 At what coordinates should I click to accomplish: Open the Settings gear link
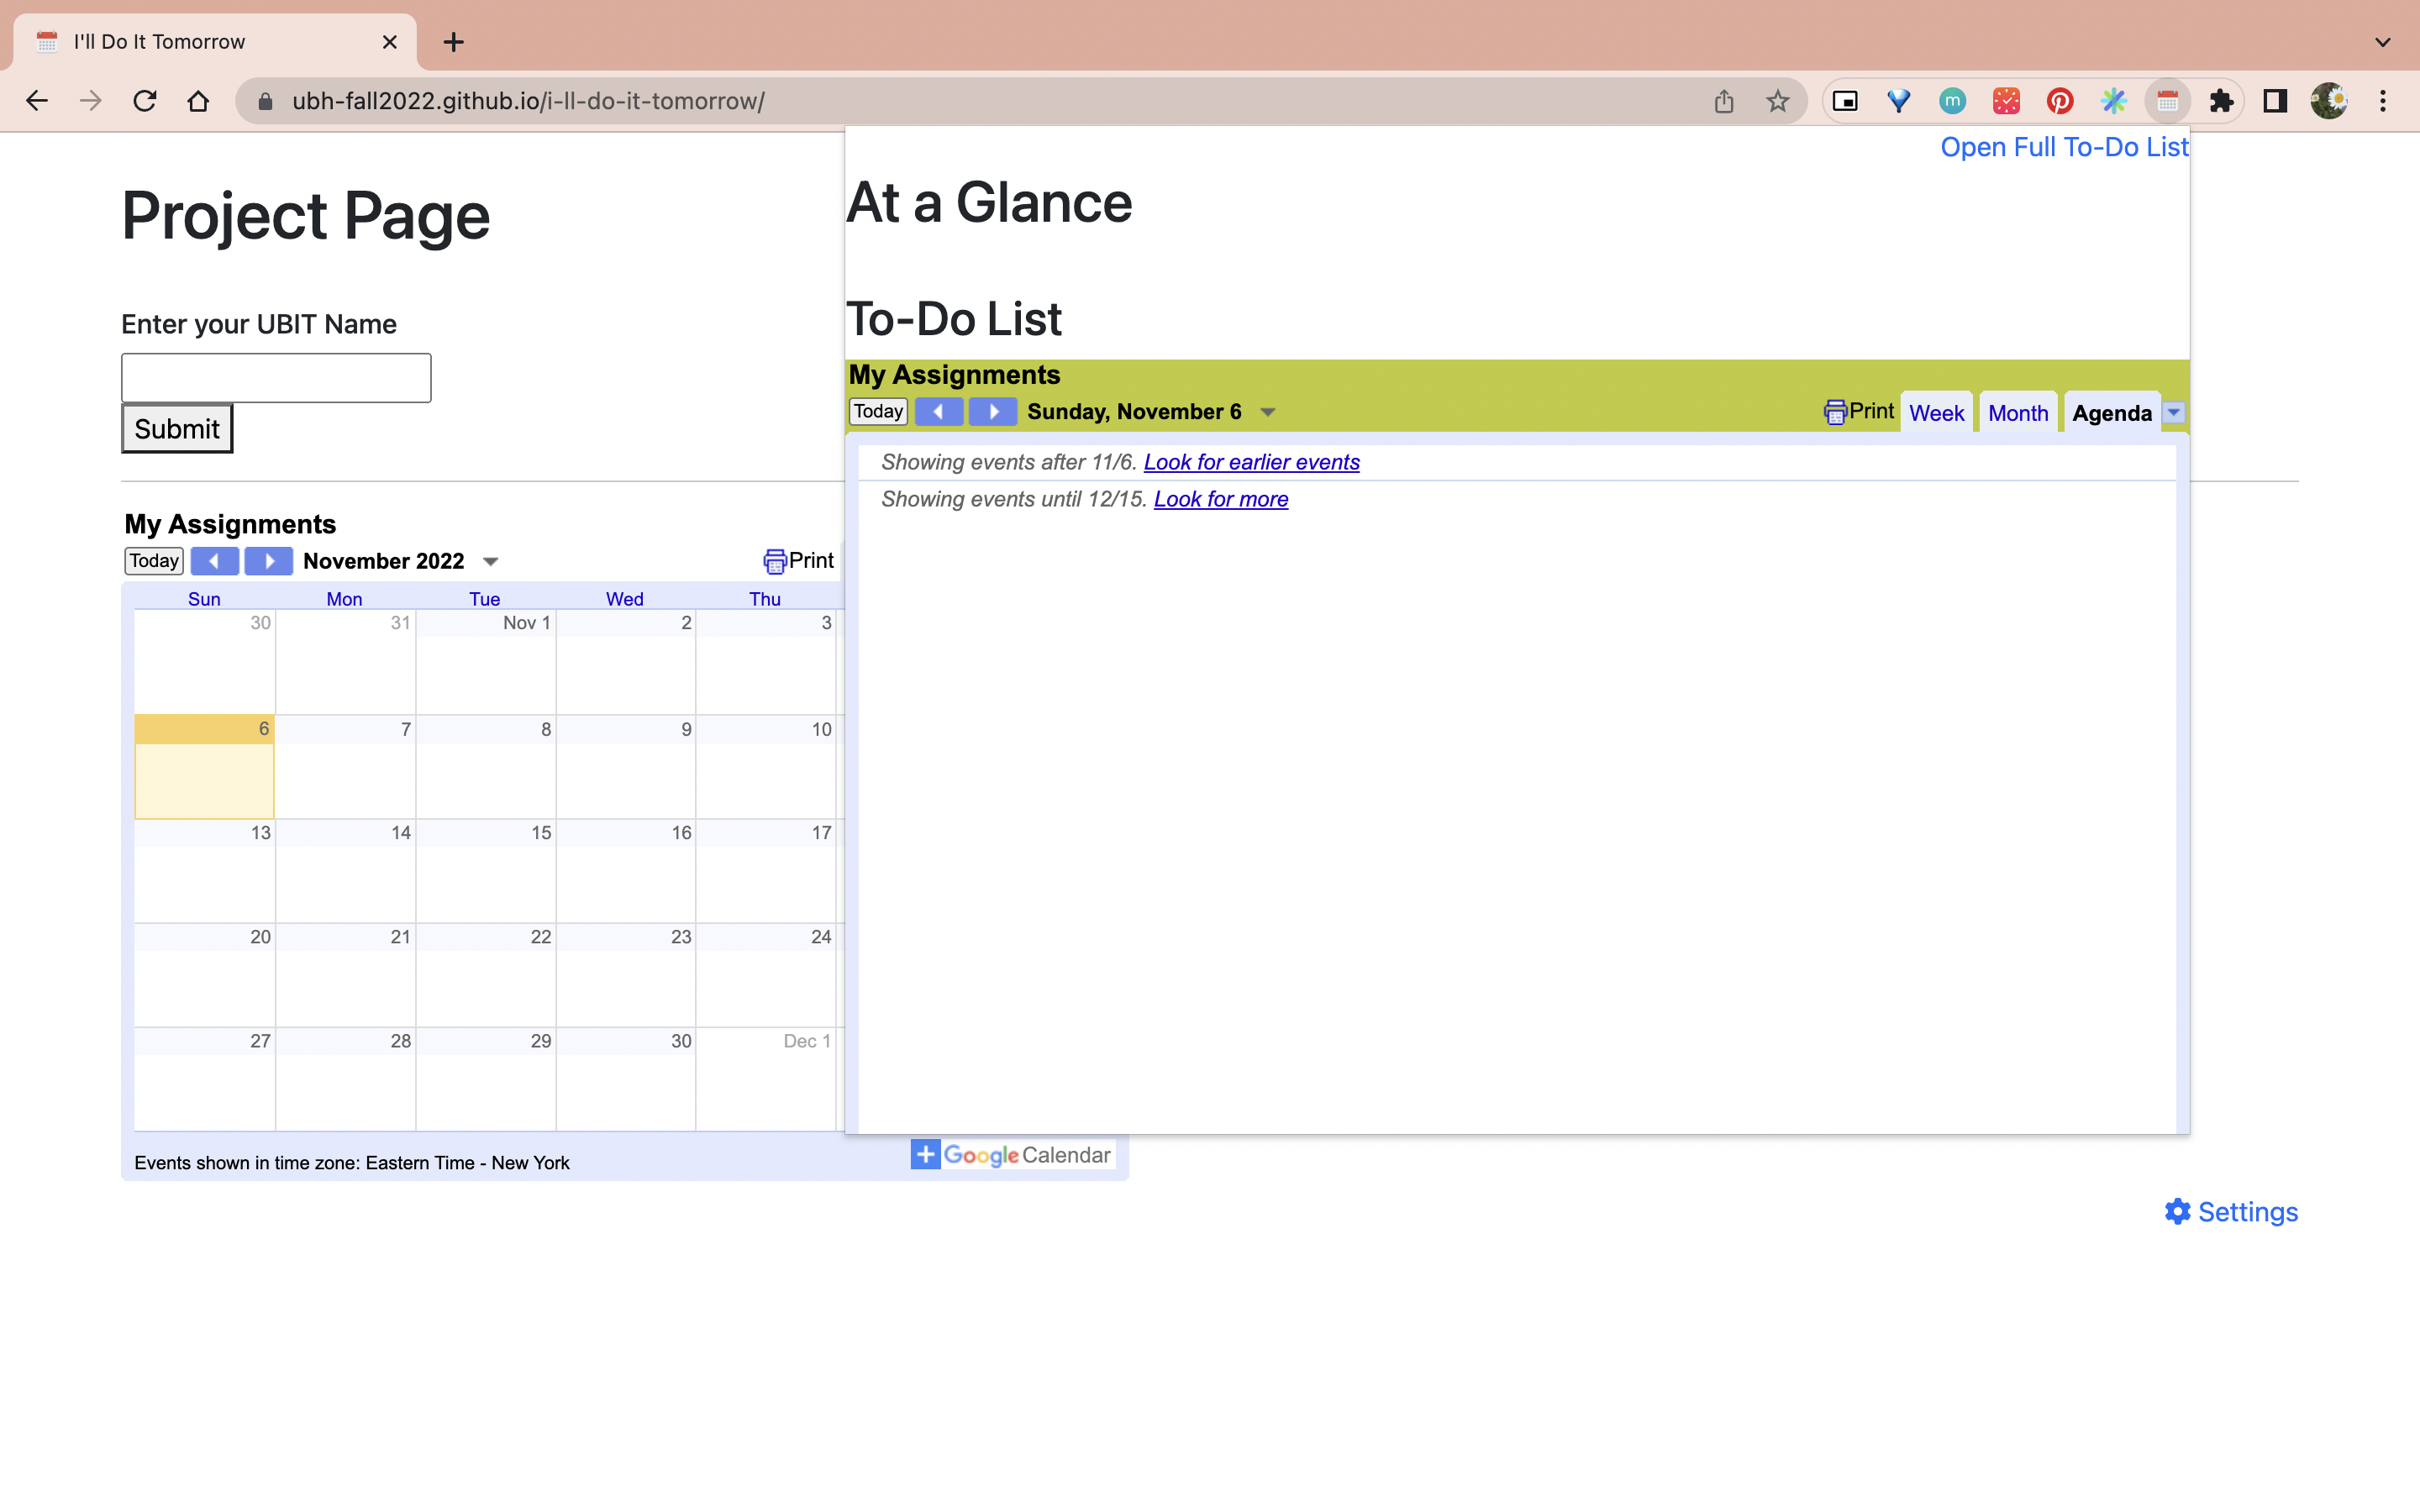(2231, 1212)
